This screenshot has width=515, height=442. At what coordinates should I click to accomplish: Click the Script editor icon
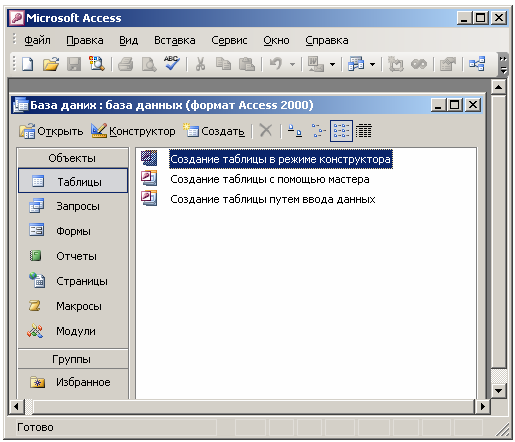click(419, 64)
